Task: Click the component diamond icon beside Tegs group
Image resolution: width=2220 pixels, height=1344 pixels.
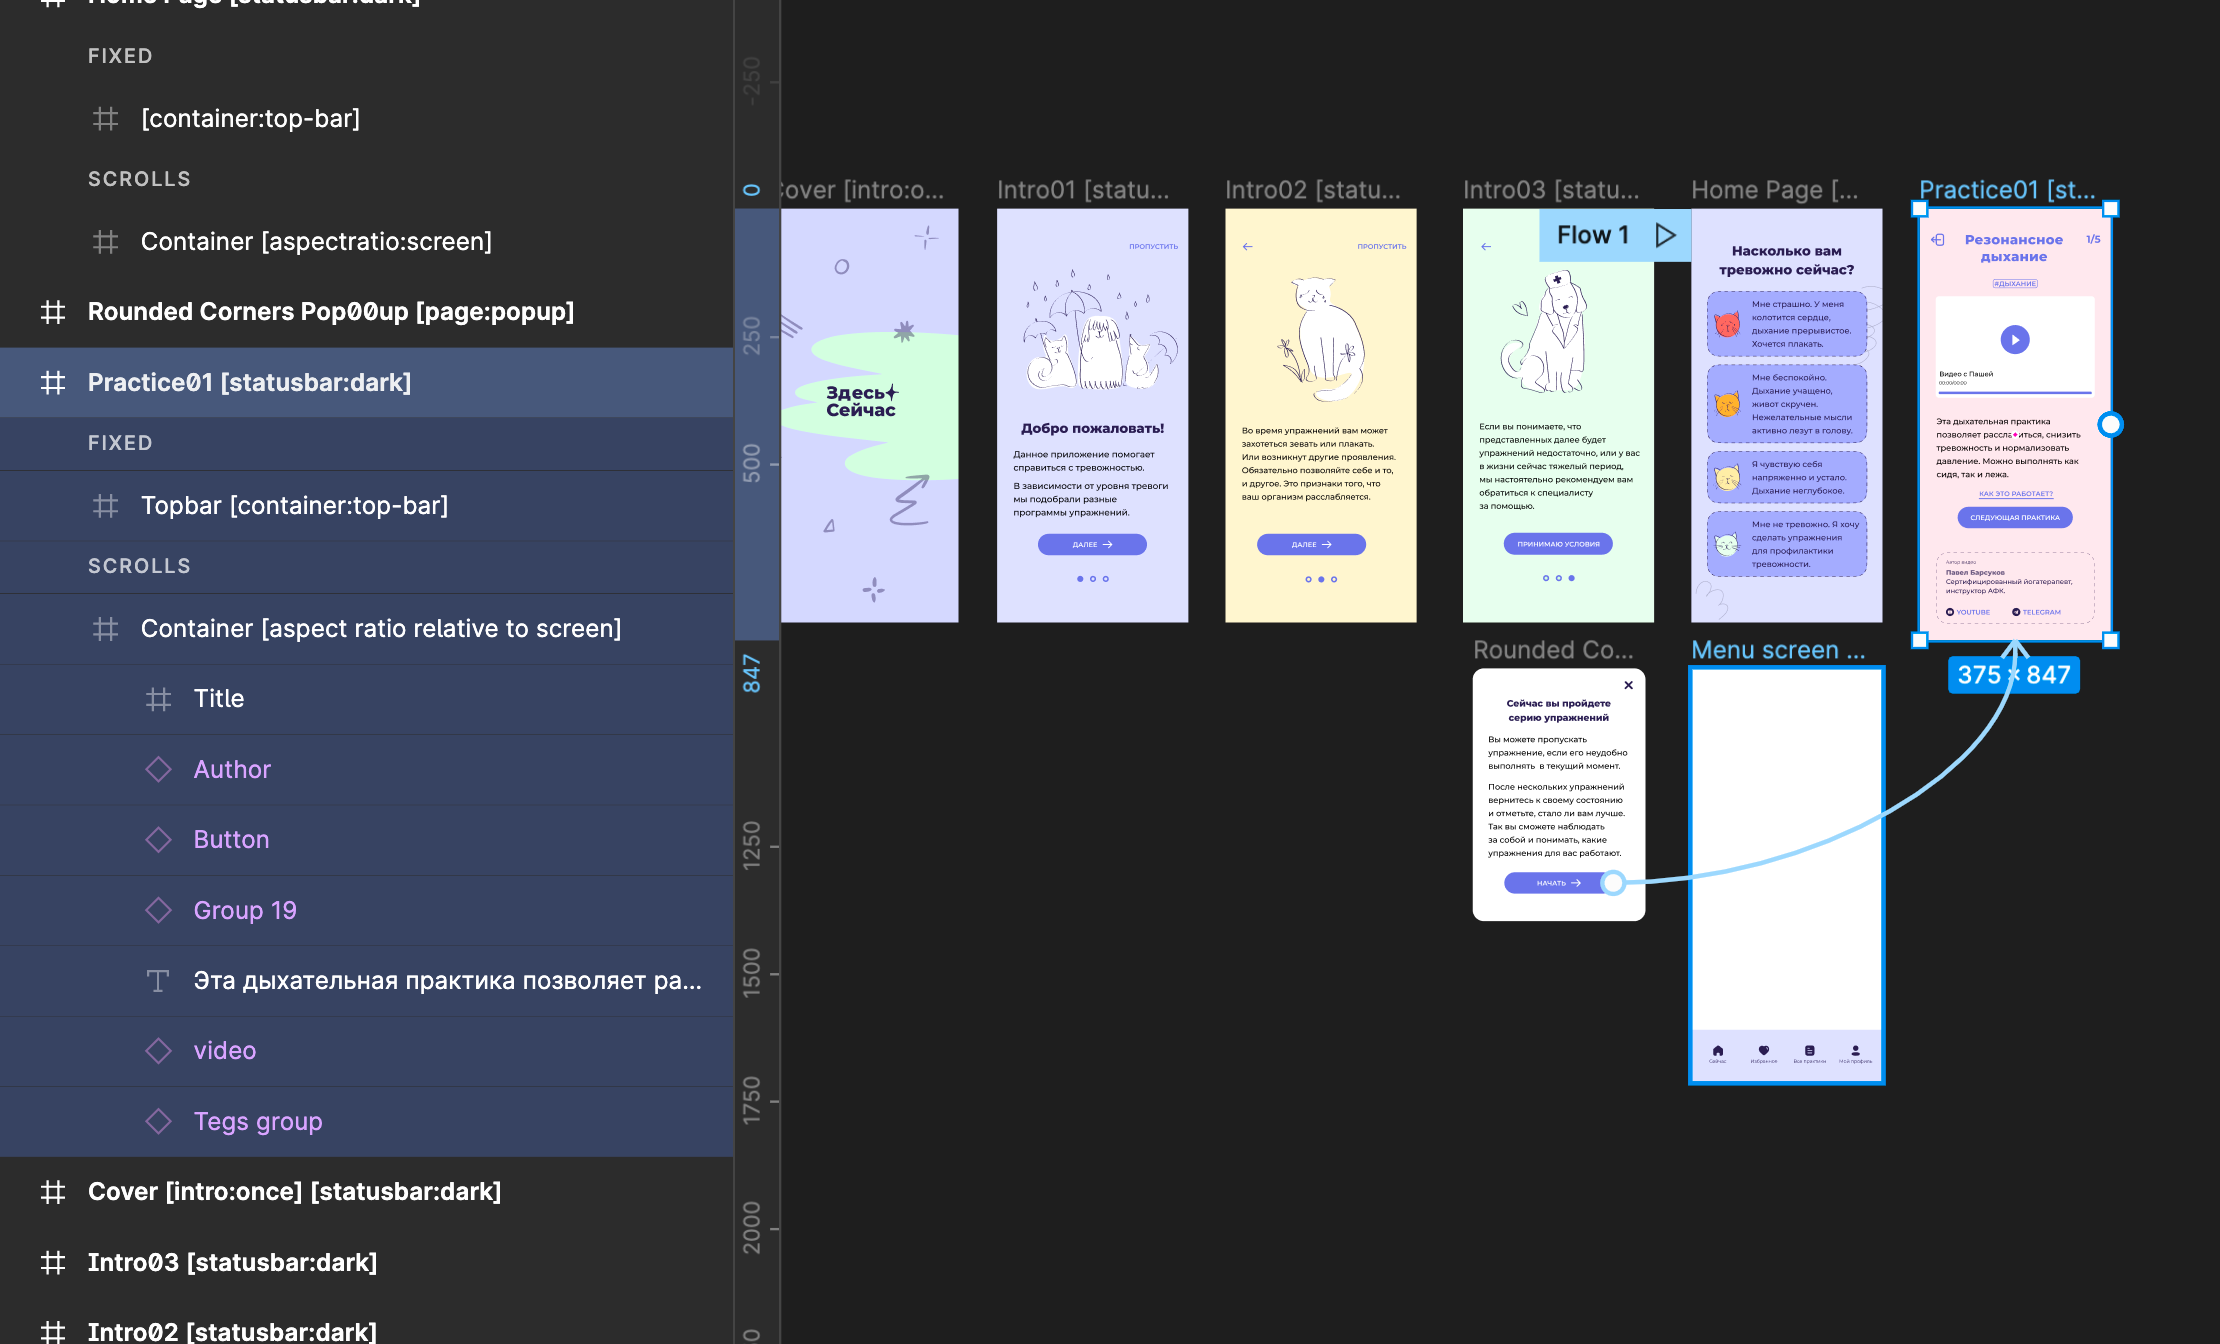Action: (x=158, y=1121)
